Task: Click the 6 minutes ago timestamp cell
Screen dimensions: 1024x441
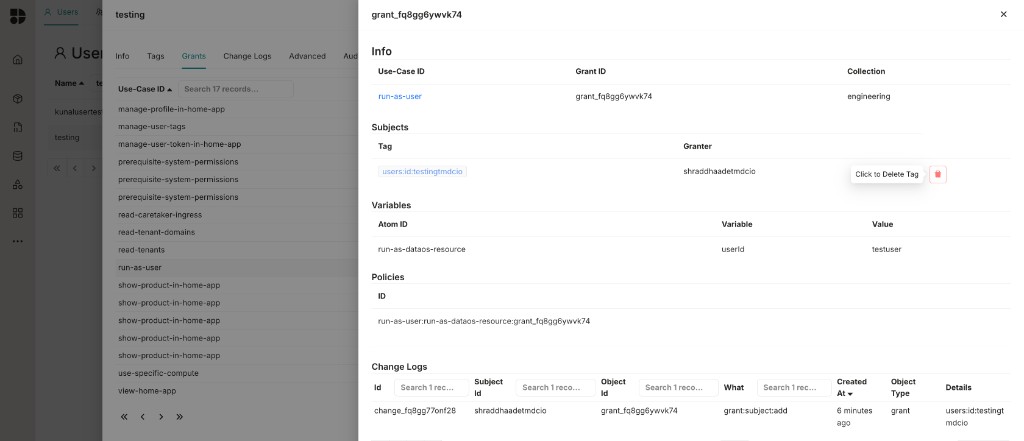Action: pyautogui.click(x=854, y=417)
